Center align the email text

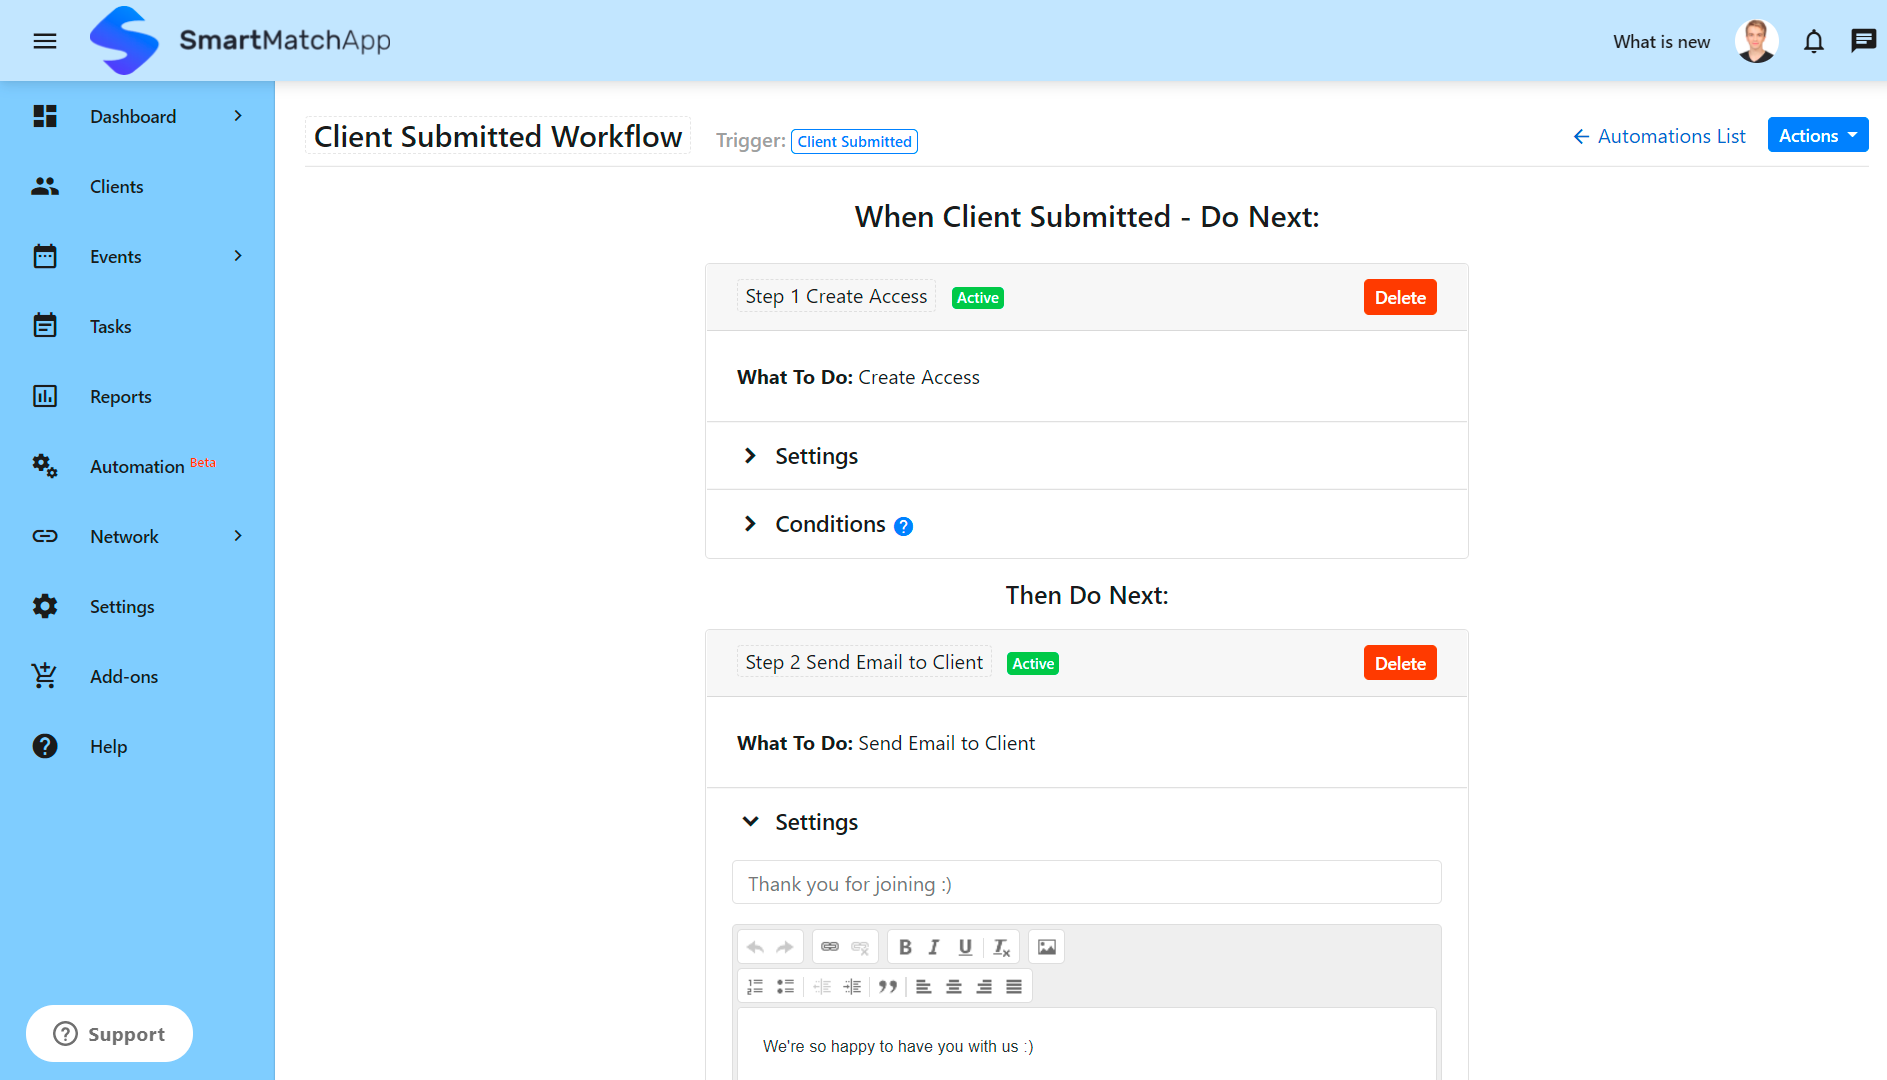click(x=954, y=987)
